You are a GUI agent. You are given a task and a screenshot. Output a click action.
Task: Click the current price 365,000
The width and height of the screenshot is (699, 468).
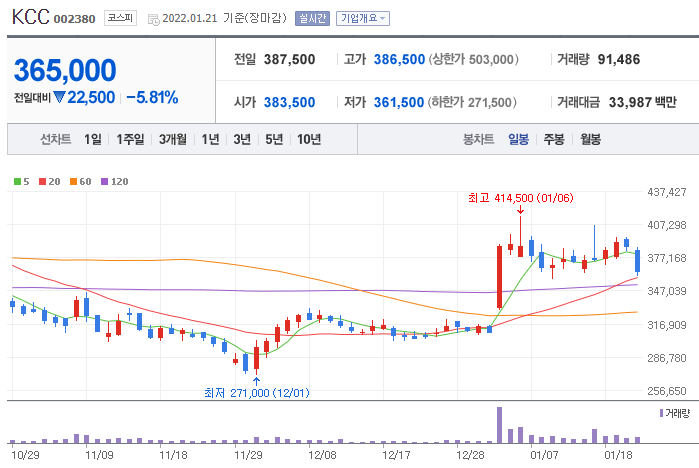tap(65, 70)
